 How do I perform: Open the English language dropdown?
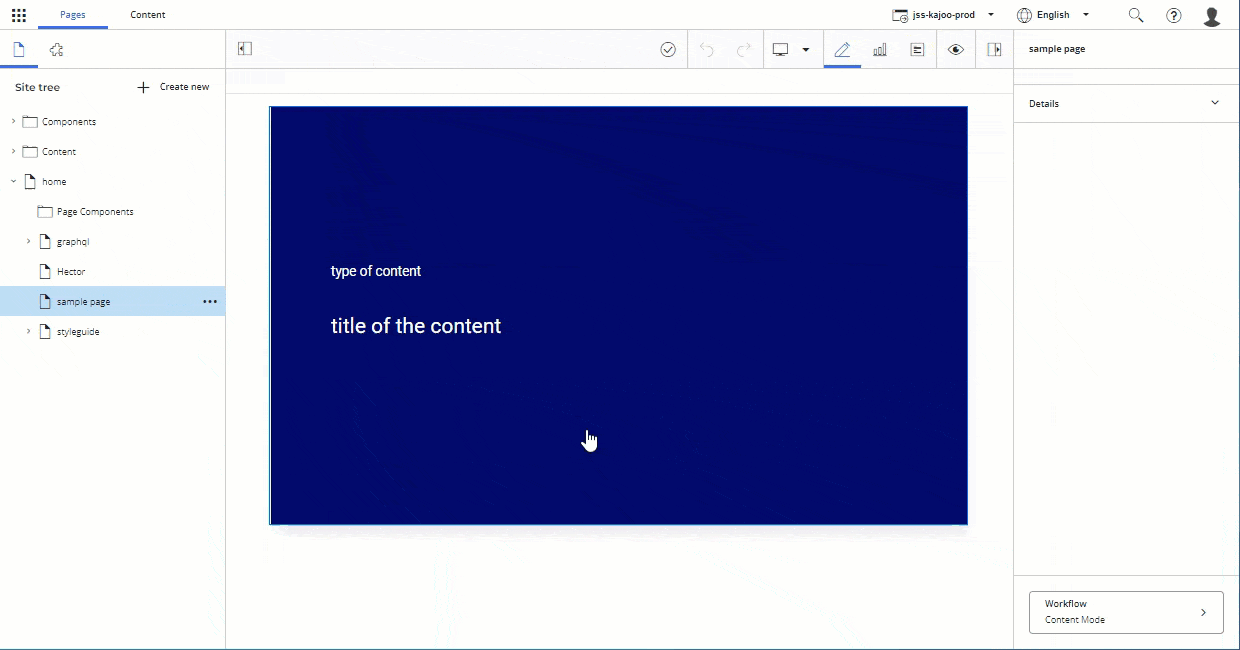(1053, 15)
